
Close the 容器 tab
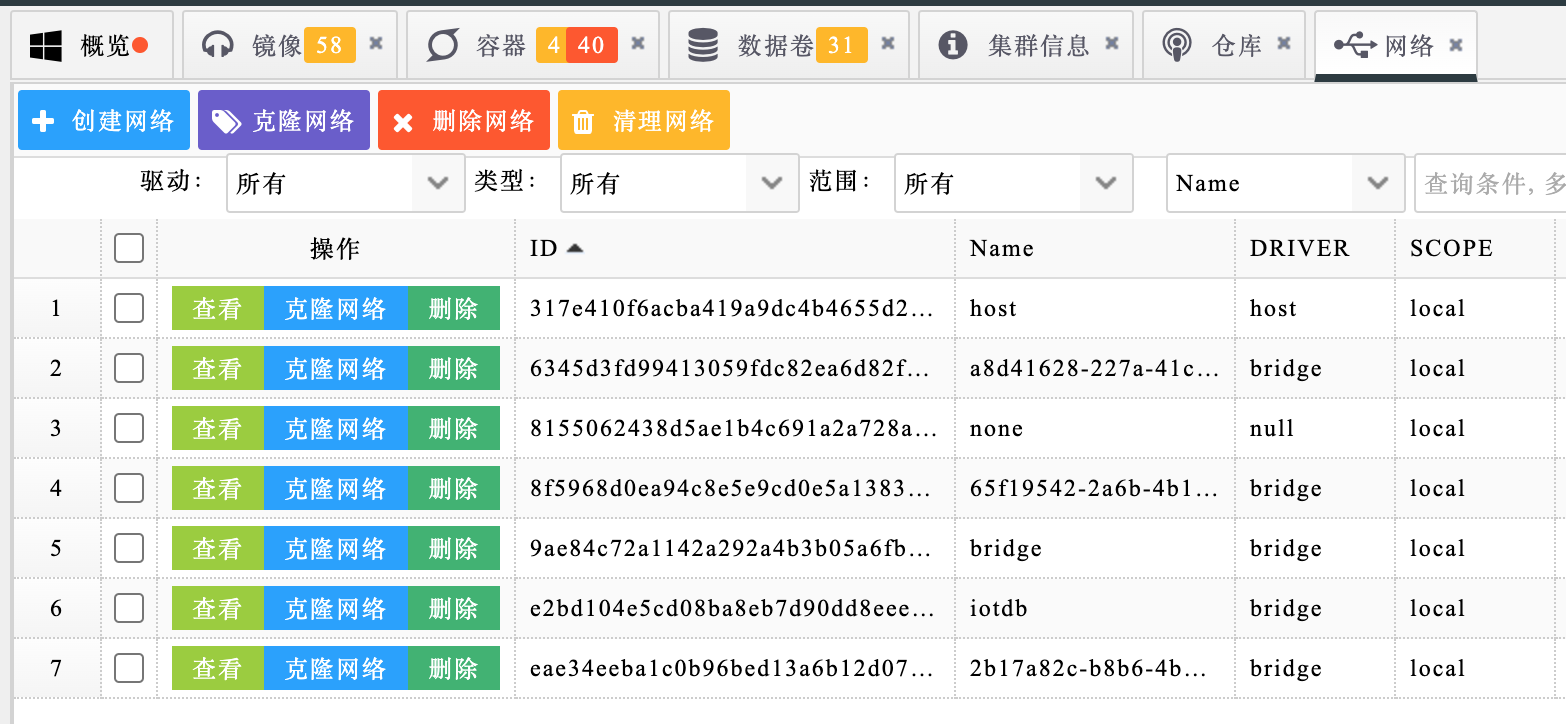pos(638,44)
